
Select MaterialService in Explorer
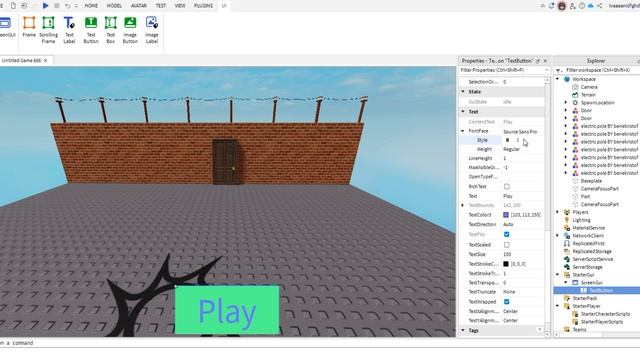coord(588,228)
